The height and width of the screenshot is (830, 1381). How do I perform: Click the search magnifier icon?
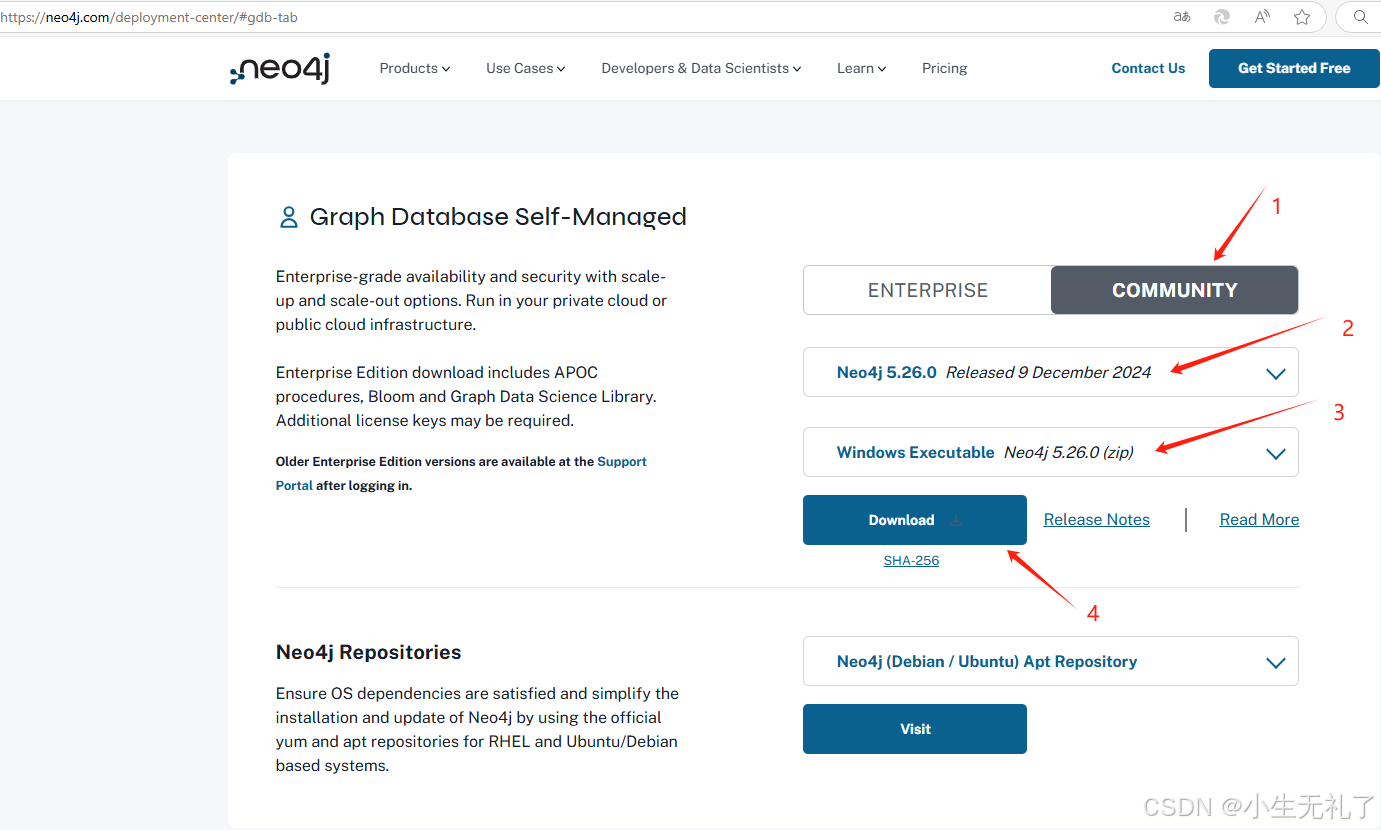click(x=1360, y=17)
